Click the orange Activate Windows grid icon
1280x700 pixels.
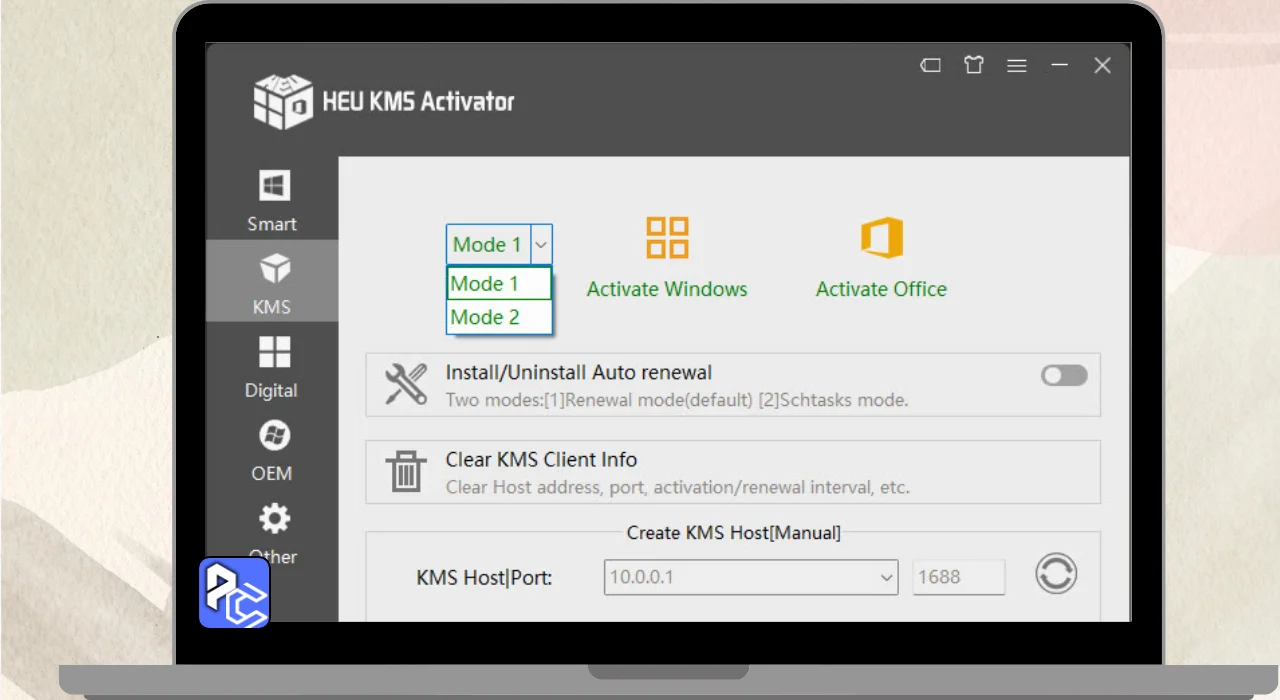pyautogui.click(x=667, y=238)
